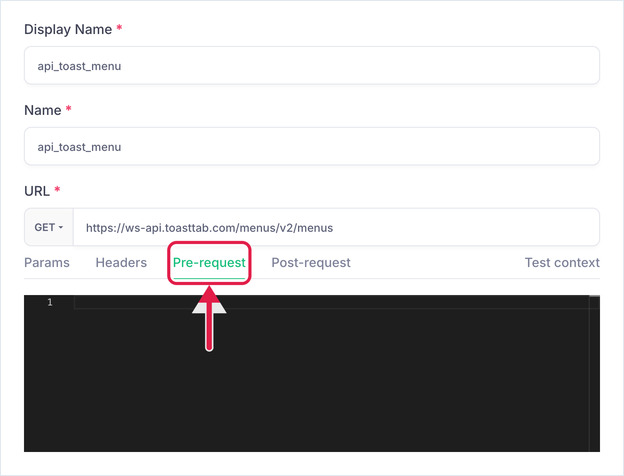Switch to the Headers tab

[x=121, y=263]
